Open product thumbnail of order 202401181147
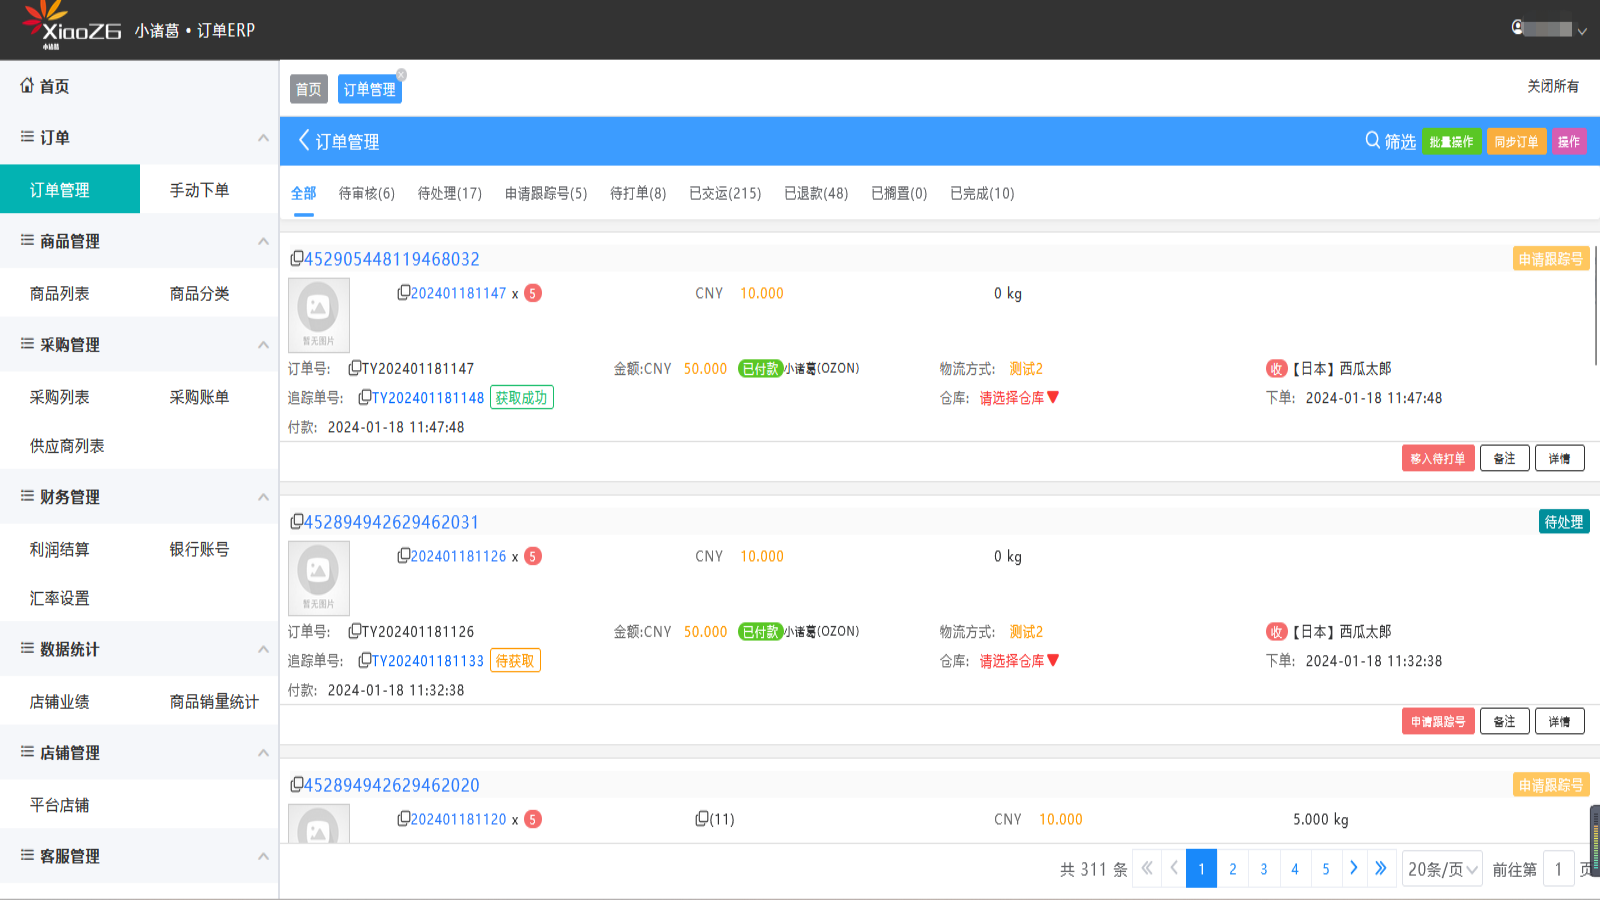The image size is (1600, 900). [319, 315]
